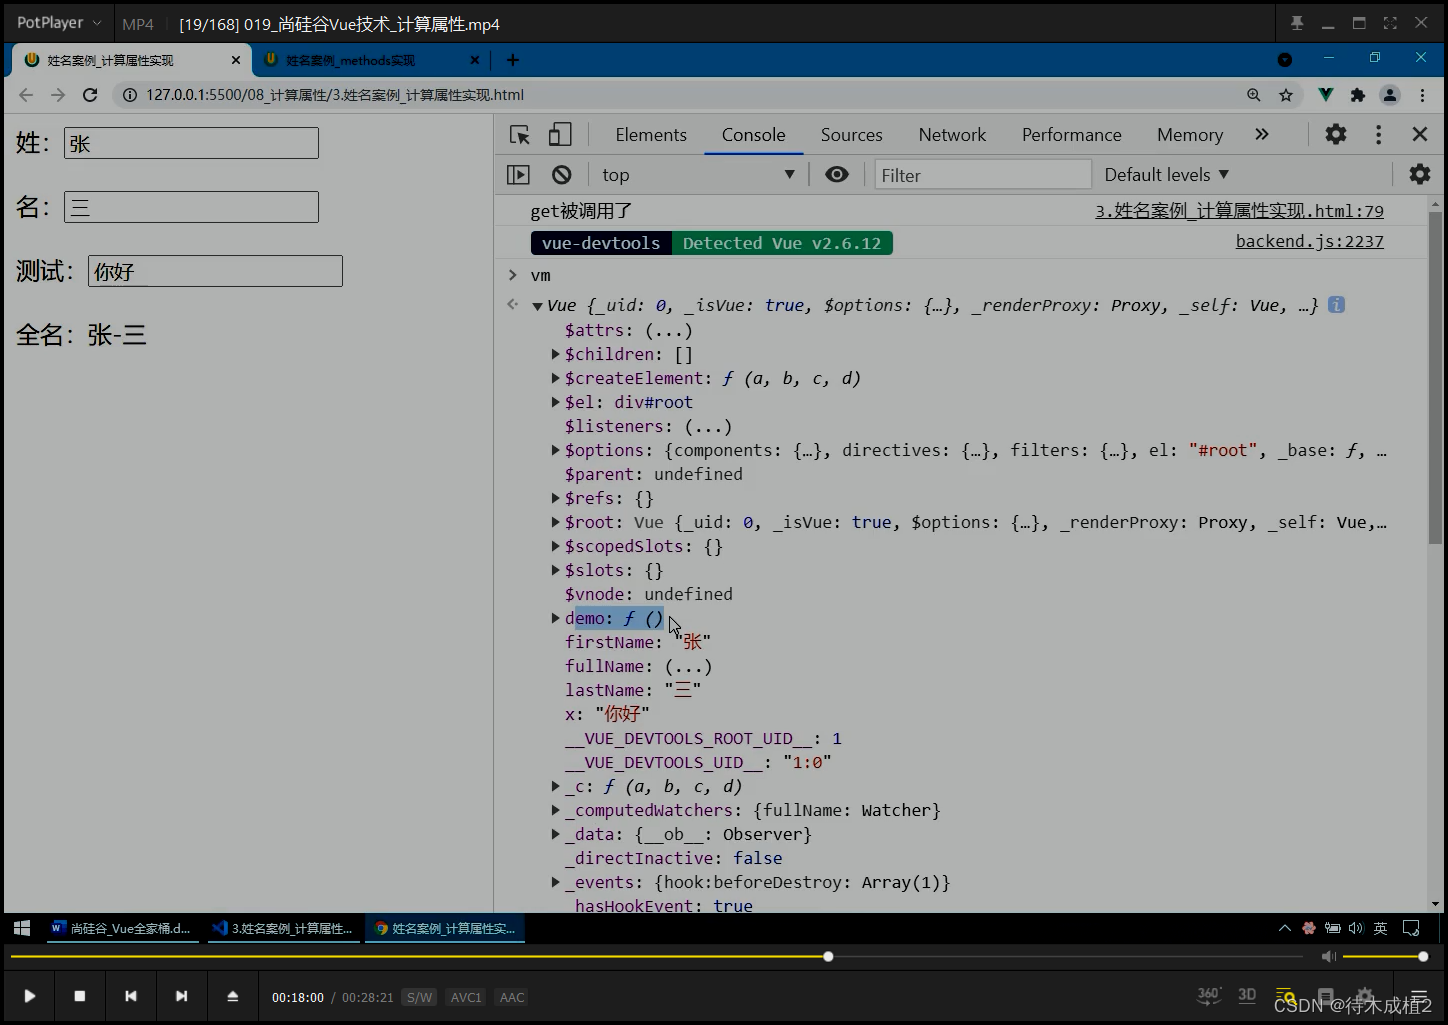Expand the $children property
The height and width of the screenshot is (1025, 1448).
(x=555, y=354)
